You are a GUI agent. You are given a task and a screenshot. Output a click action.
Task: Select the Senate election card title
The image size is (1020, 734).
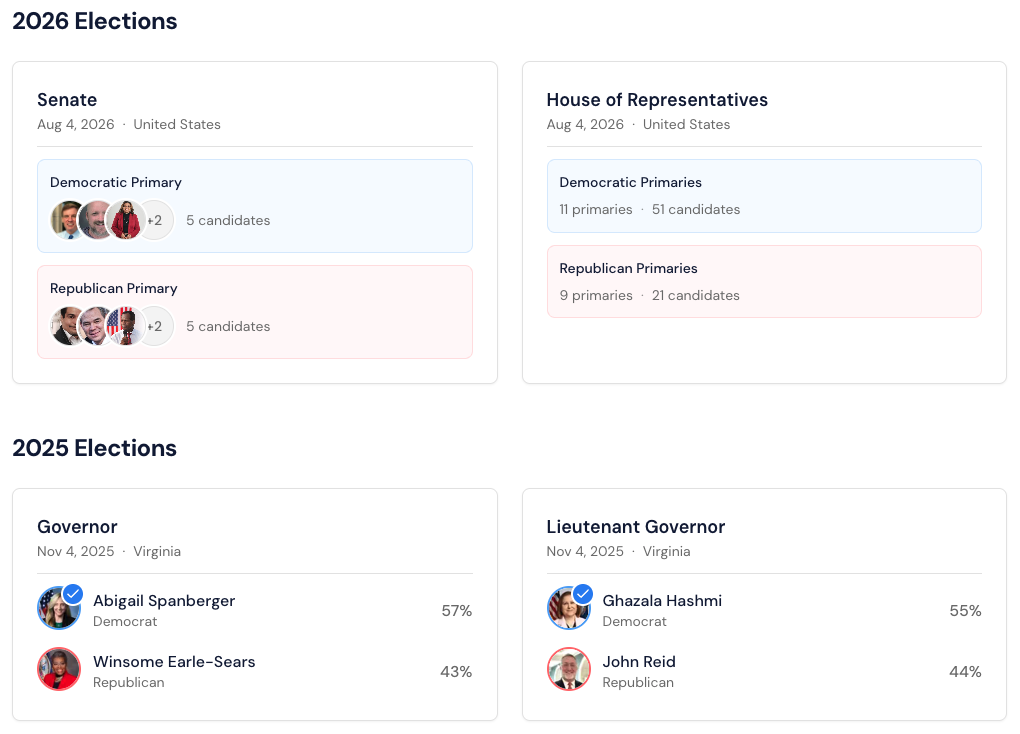point(67,100)
